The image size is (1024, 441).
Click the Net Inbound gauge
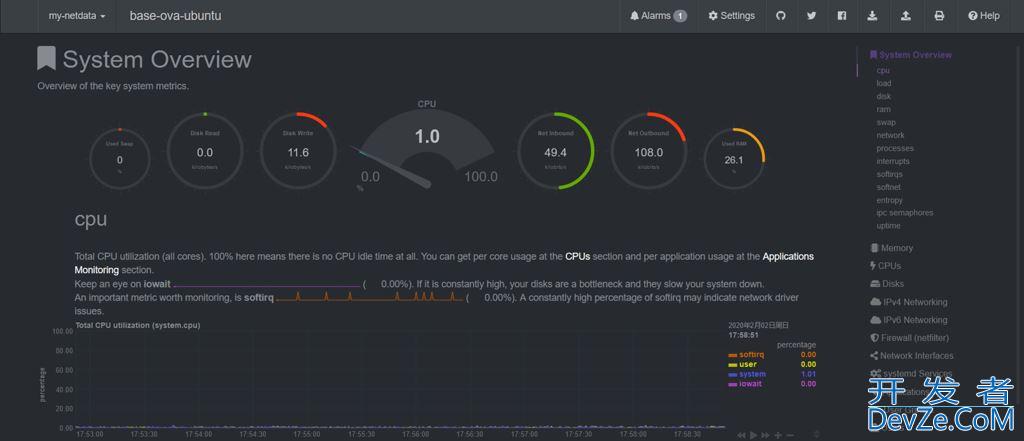point(556,151)
